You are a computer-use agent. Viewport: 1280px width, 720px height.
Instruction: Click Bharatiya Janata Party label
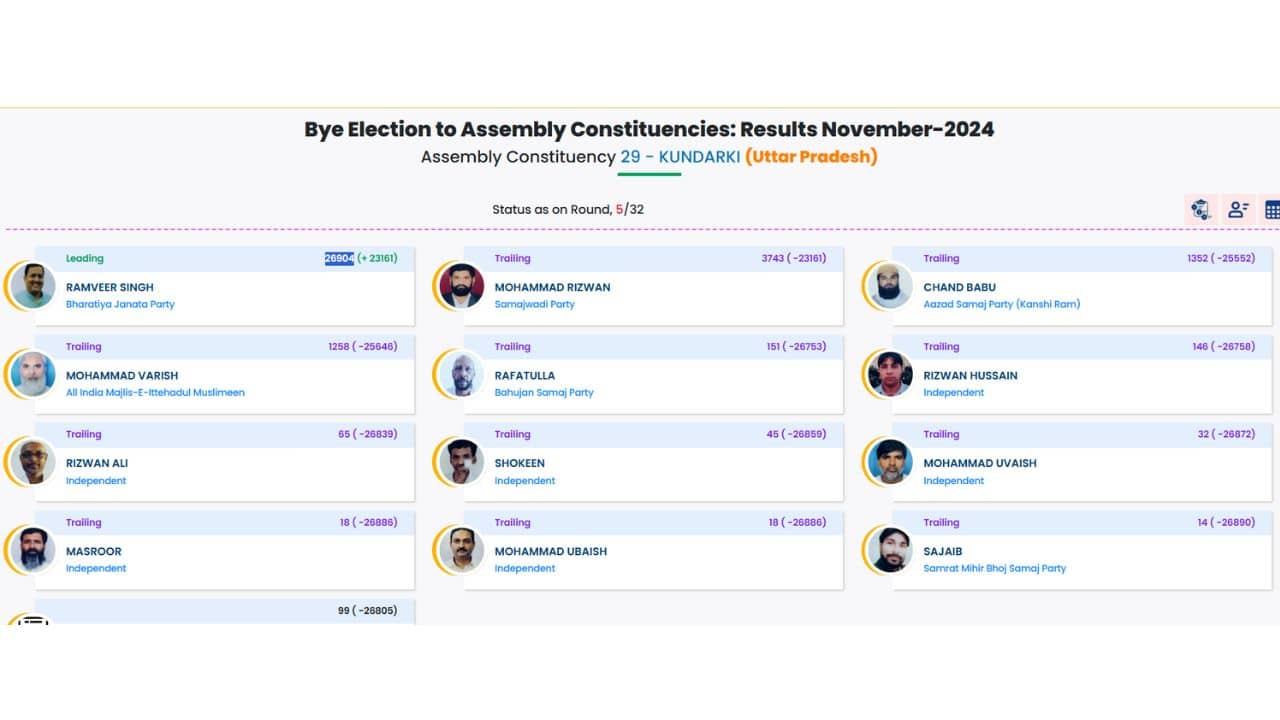(x=120, y=304)
